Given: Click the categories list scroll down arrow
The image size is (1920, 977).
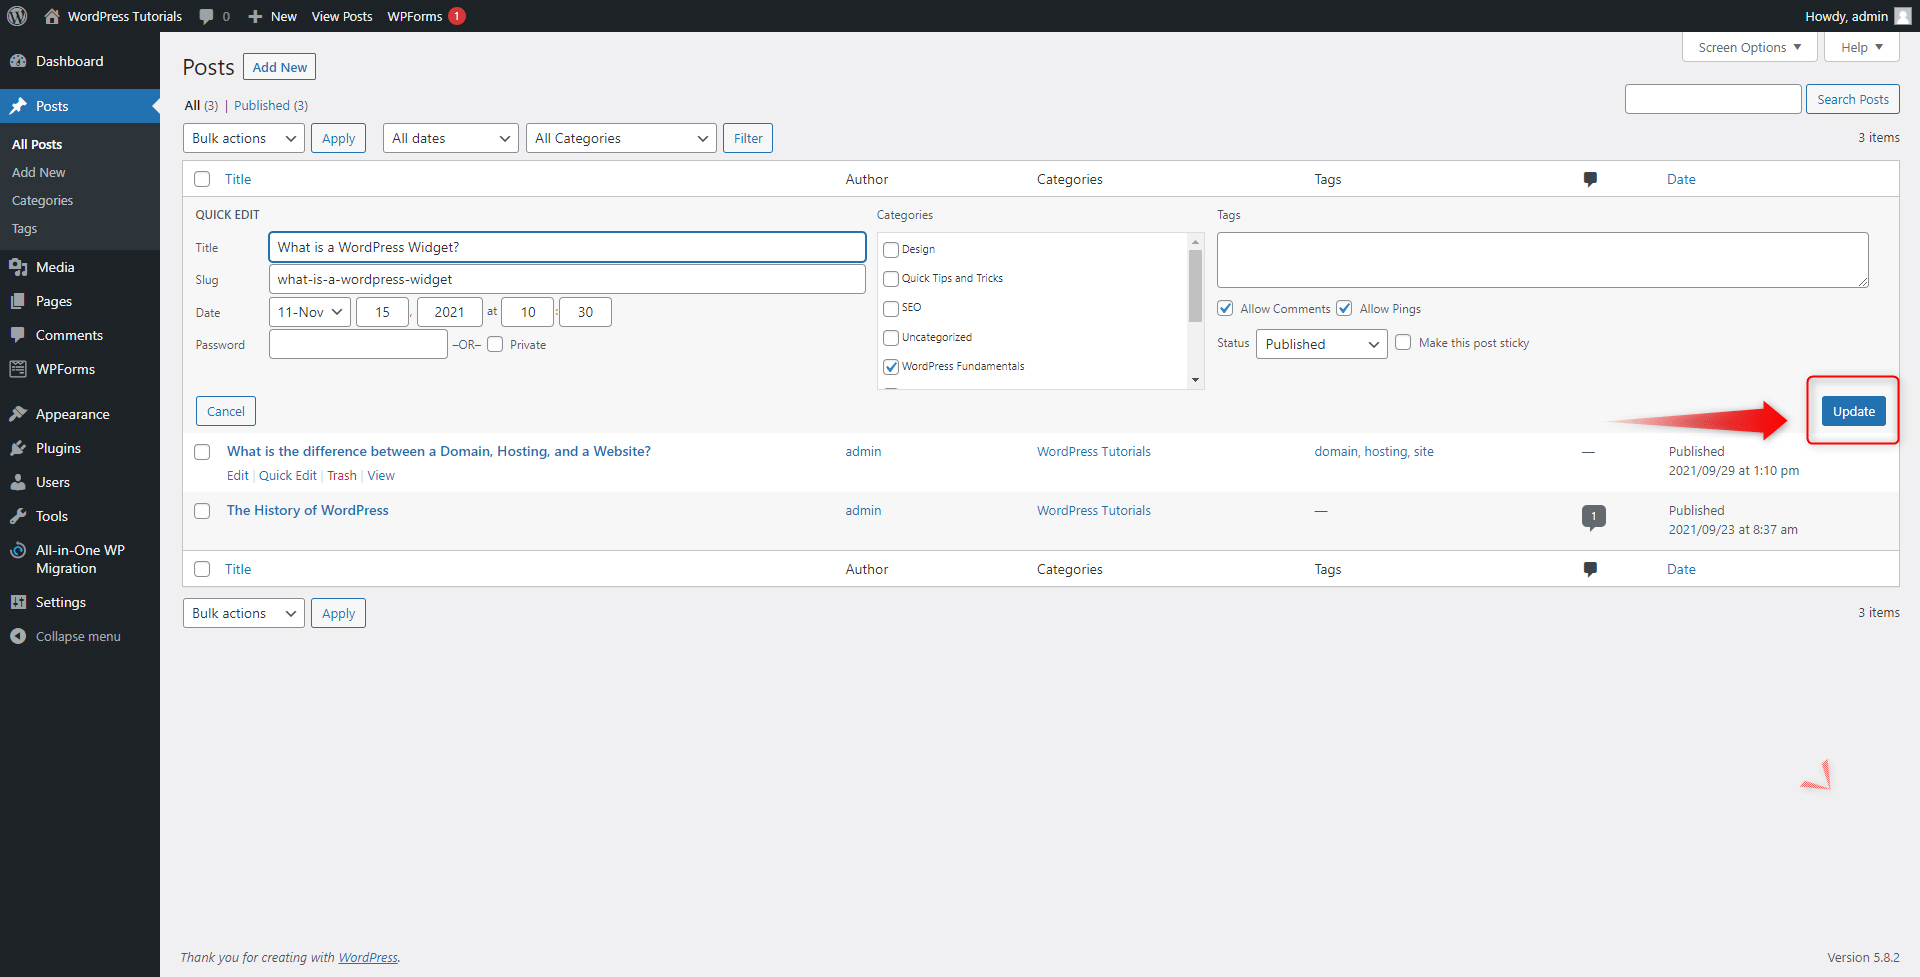Looking at the screenshot, I should 1195,380.
